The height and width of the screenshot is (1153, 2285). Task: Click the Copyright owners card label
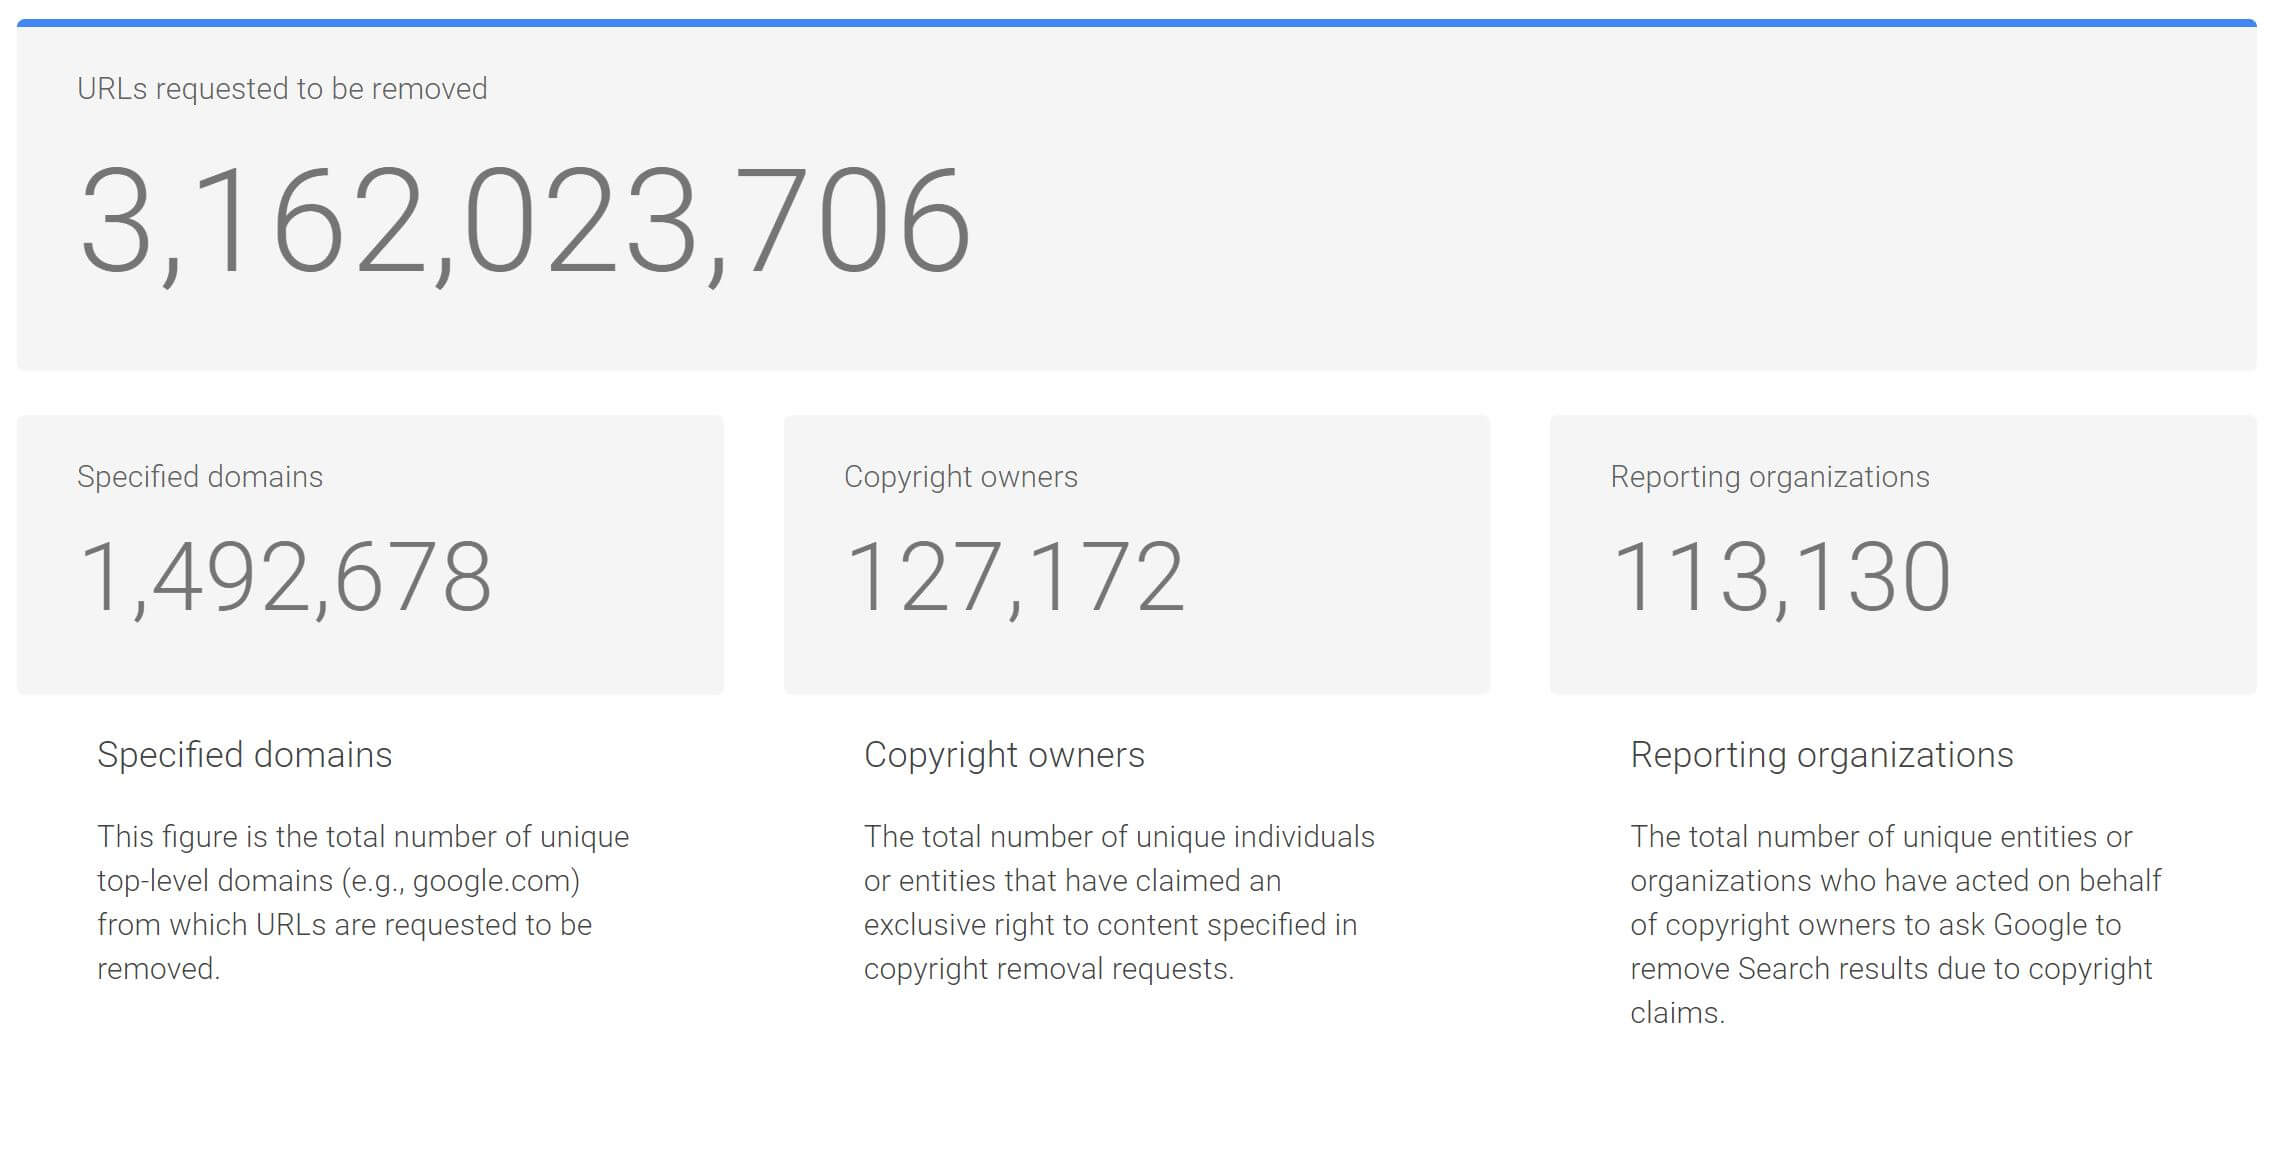click(962, 477)
